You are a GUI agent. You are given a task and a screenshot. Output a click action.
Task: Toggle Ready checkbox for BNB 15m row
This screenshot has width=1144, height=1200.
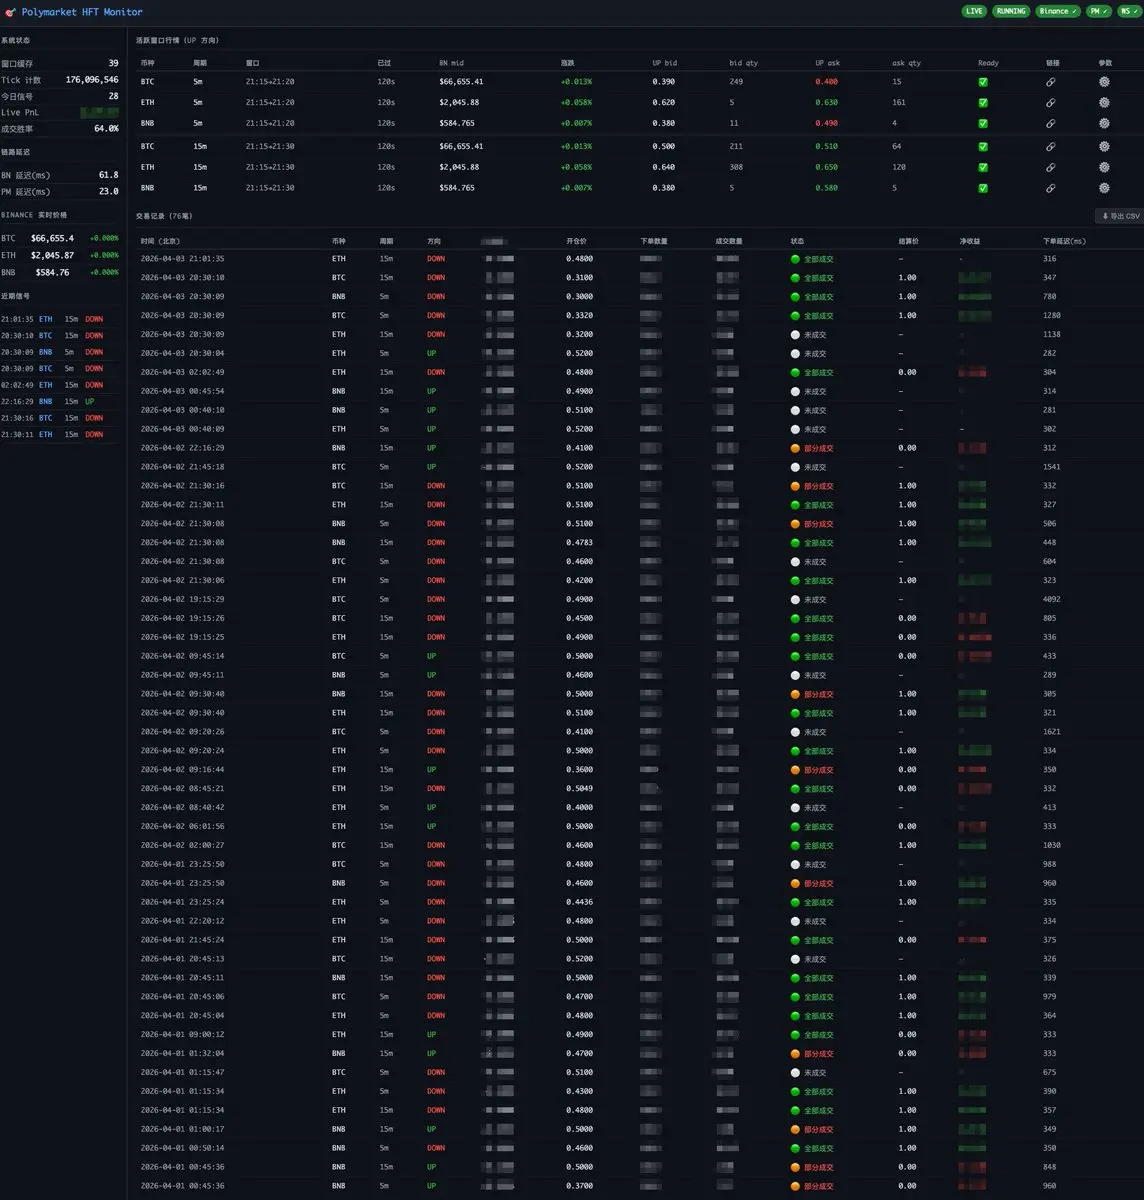(983, 188)
